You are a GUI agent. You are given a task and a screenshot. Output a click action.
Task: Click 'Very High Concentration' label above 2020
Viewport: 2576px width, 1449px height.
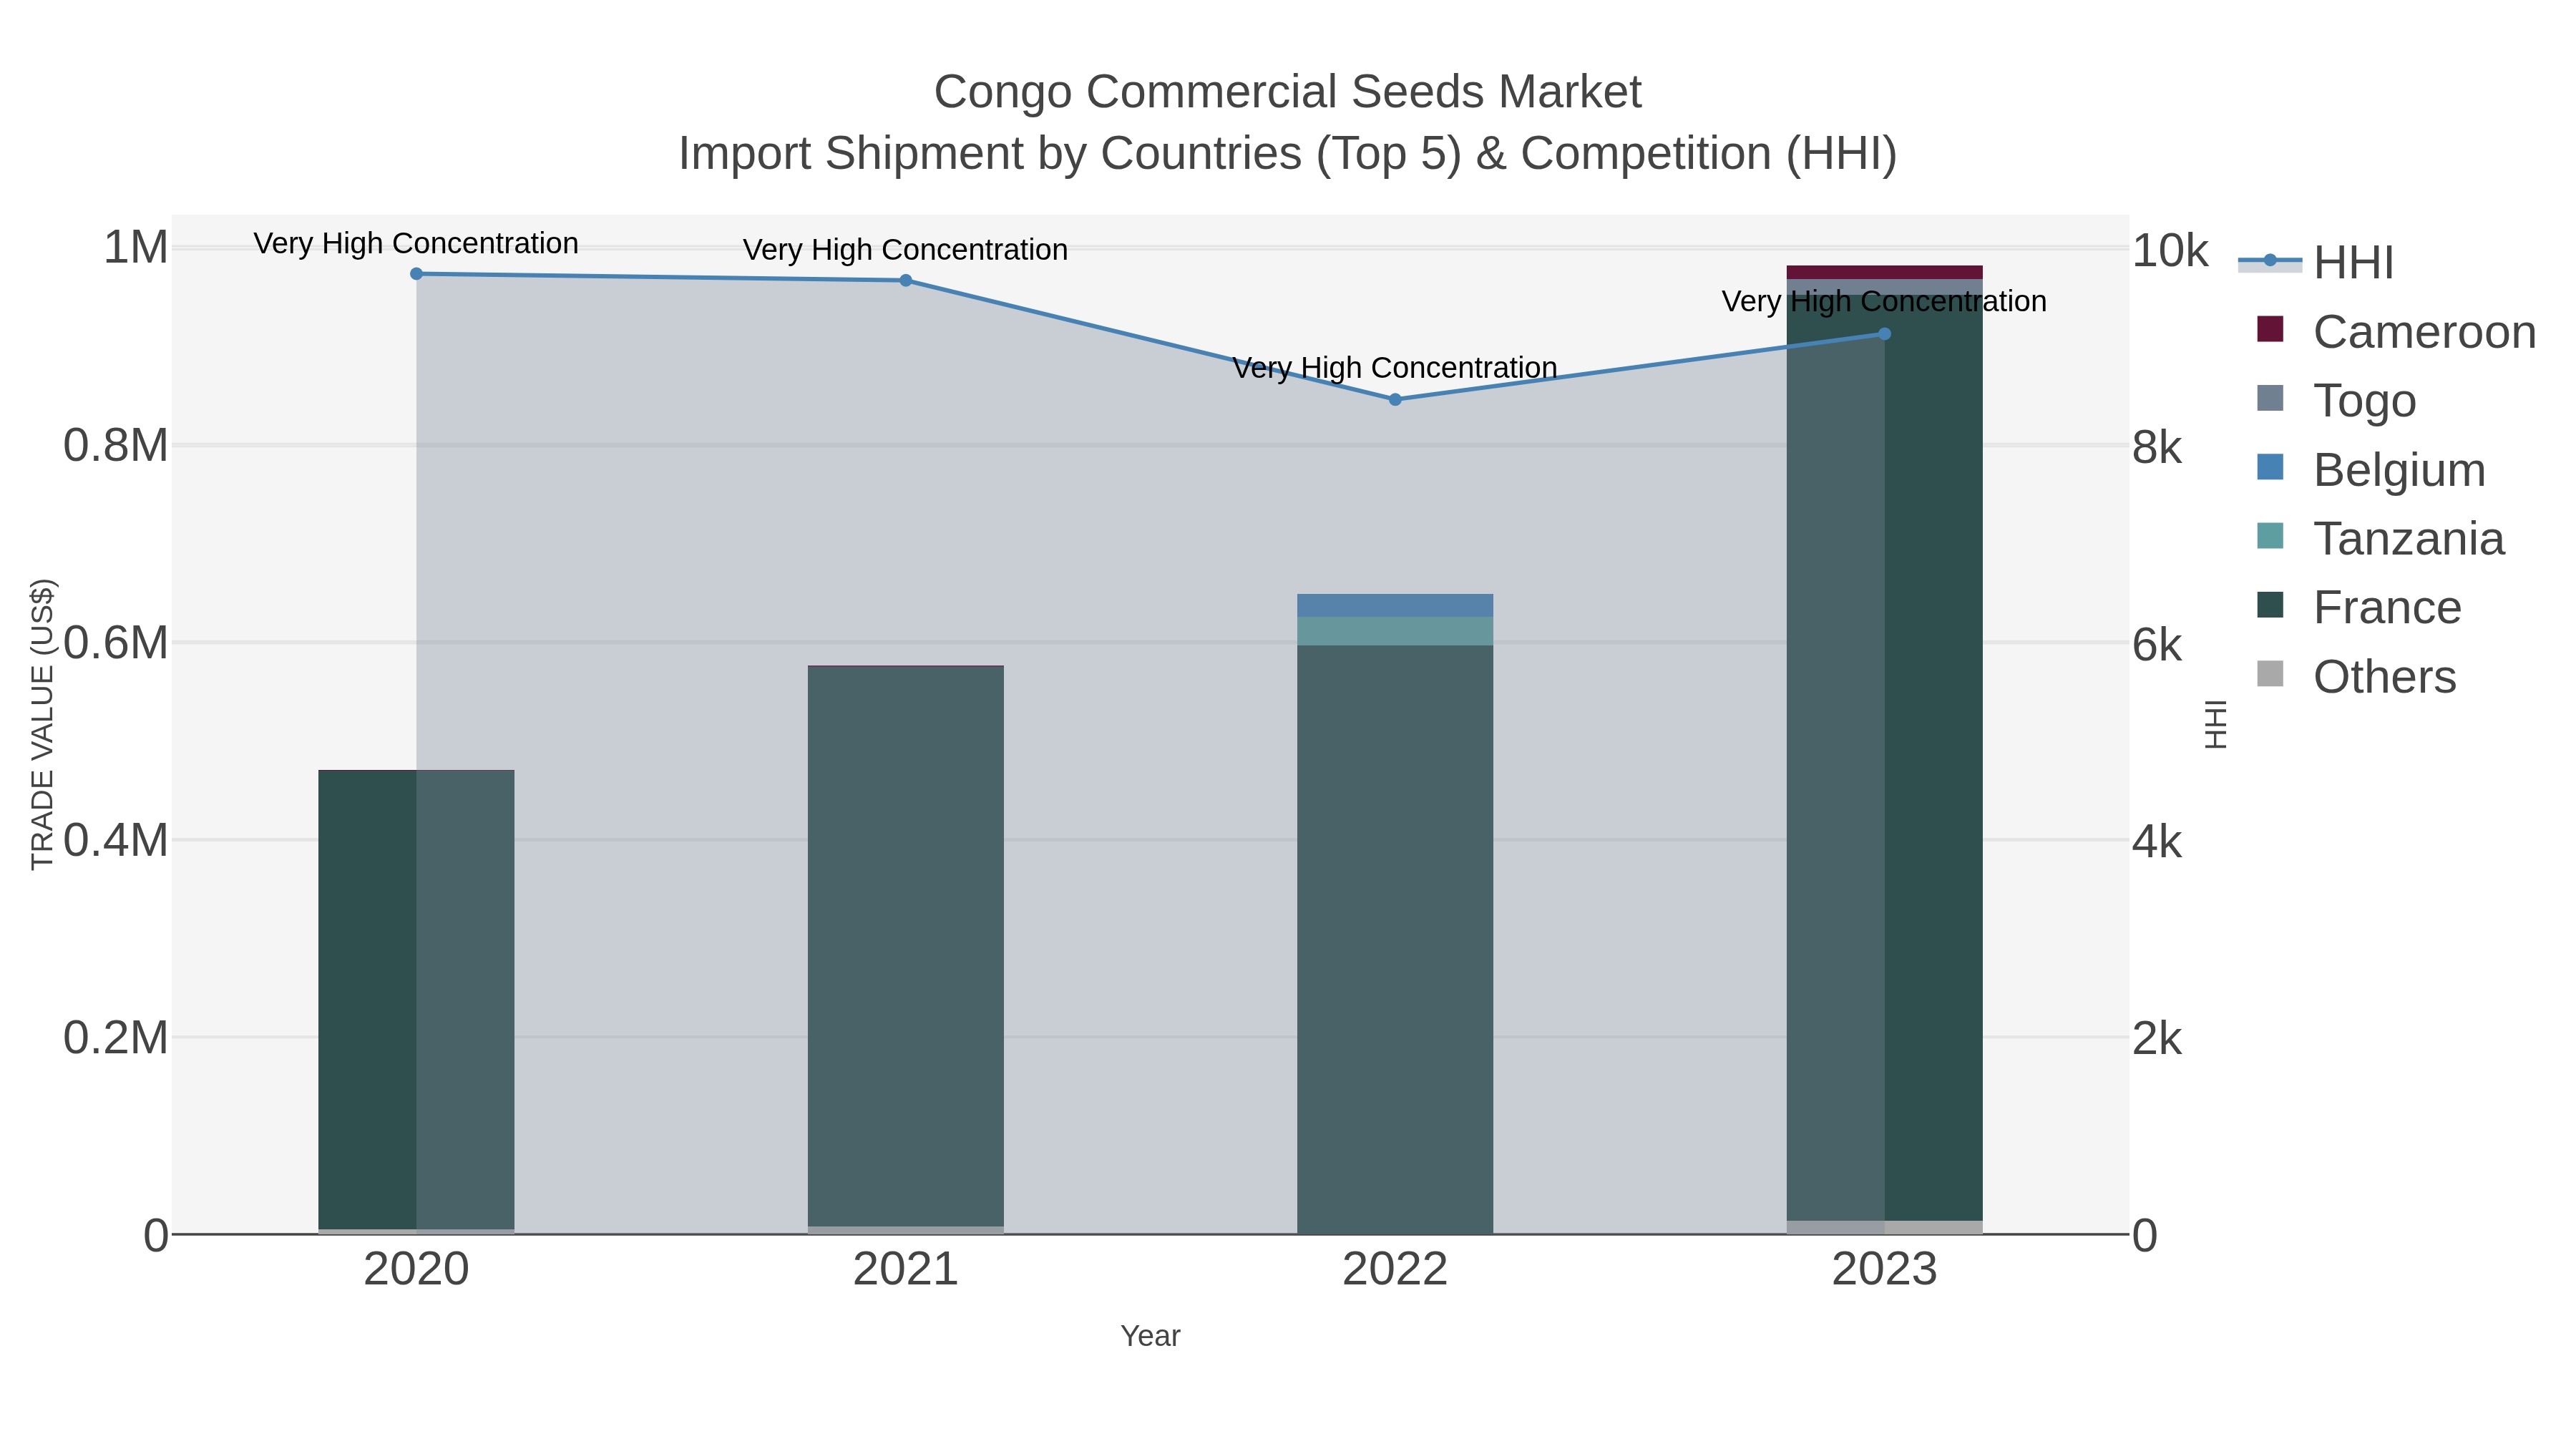[416, 244]
